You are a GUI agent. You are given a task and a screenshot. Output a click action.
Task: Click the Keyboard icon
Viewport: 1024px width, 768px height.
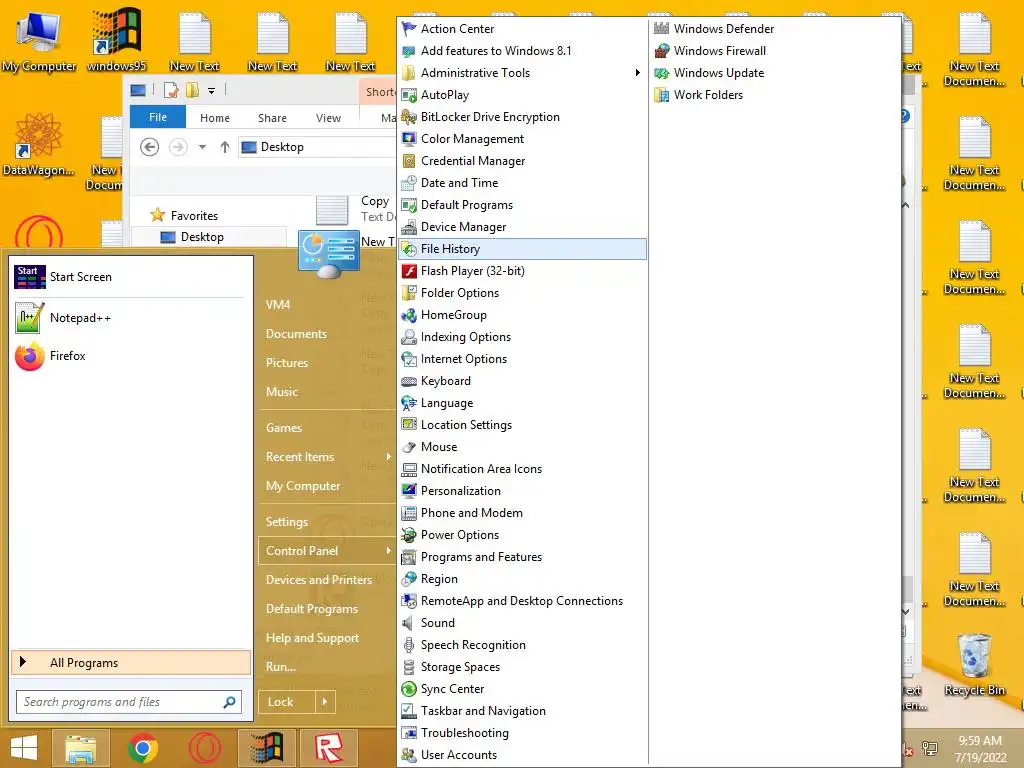409,381
